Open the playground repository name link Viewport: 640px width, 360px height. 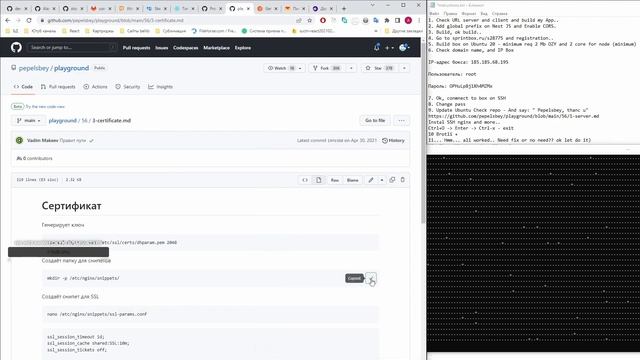tap(71, 68)
